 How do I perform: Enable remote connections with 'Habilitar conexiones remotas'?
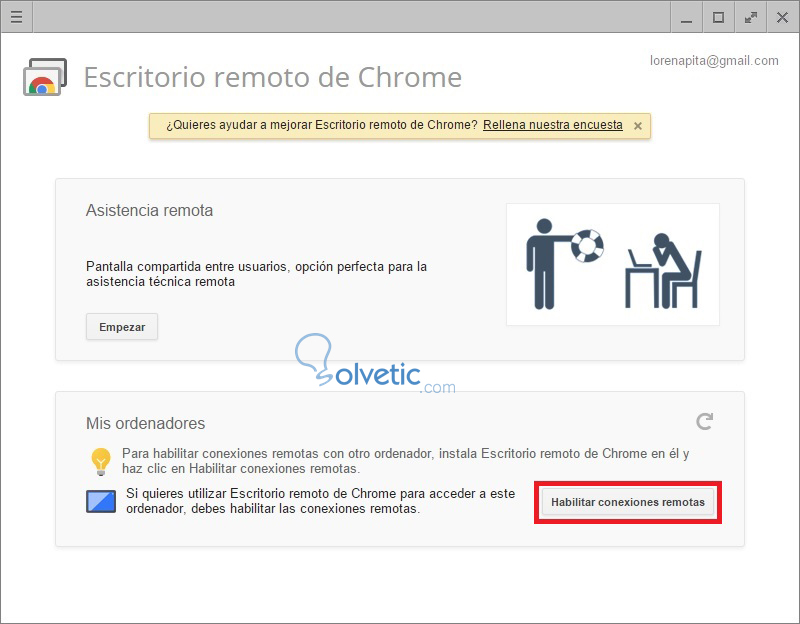coord(628,502)
